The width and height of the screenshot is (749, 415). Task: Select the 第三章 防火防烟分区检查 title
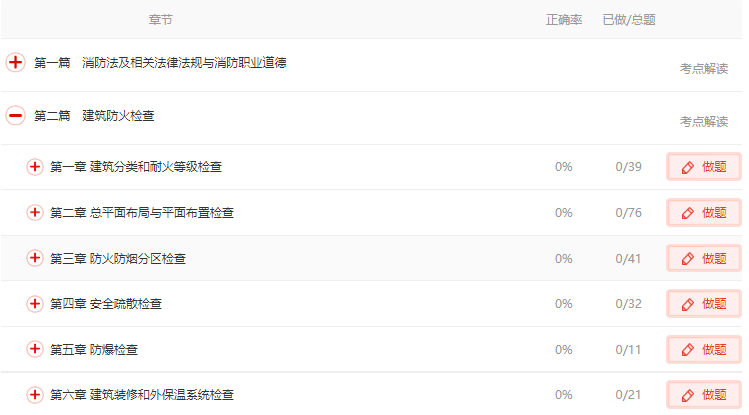coord(118,259)
